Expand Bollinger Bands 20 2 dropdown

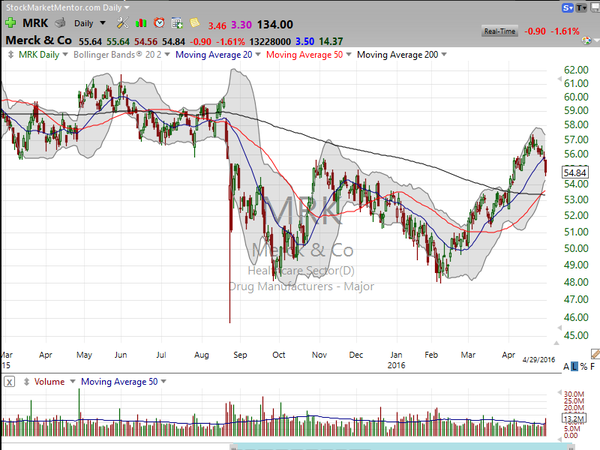point(167,55)
